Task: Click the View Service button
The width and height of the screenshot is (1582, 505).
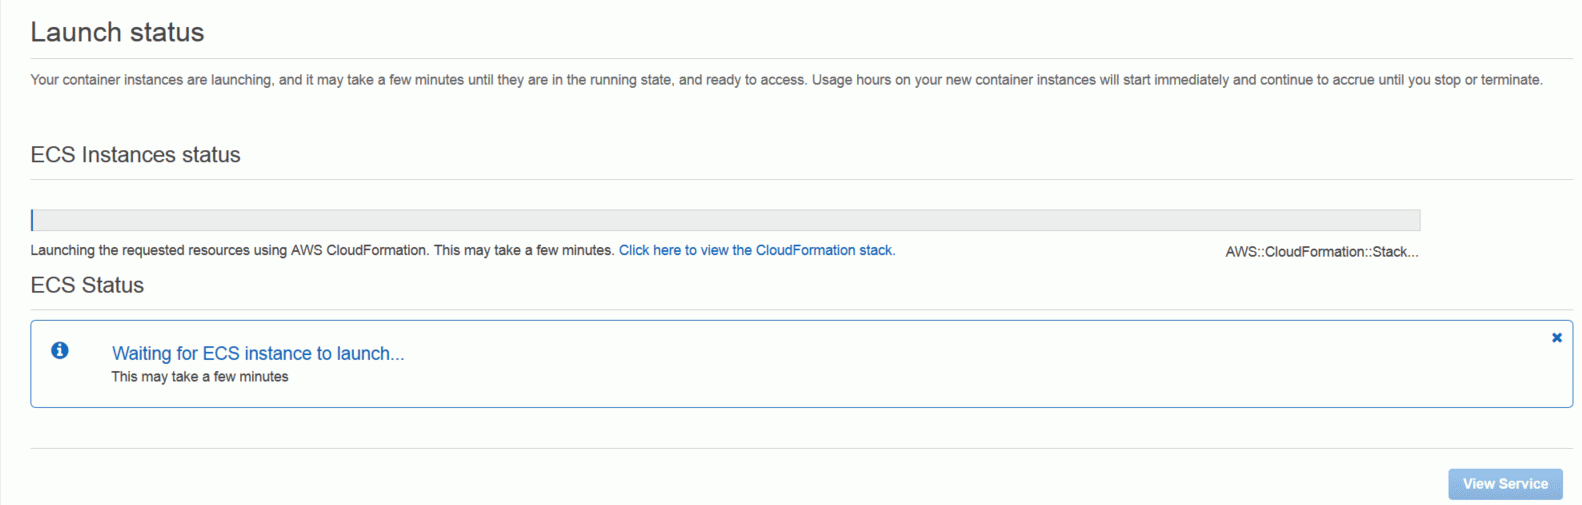Action: pyautogui.click(x=1505, y=484)
